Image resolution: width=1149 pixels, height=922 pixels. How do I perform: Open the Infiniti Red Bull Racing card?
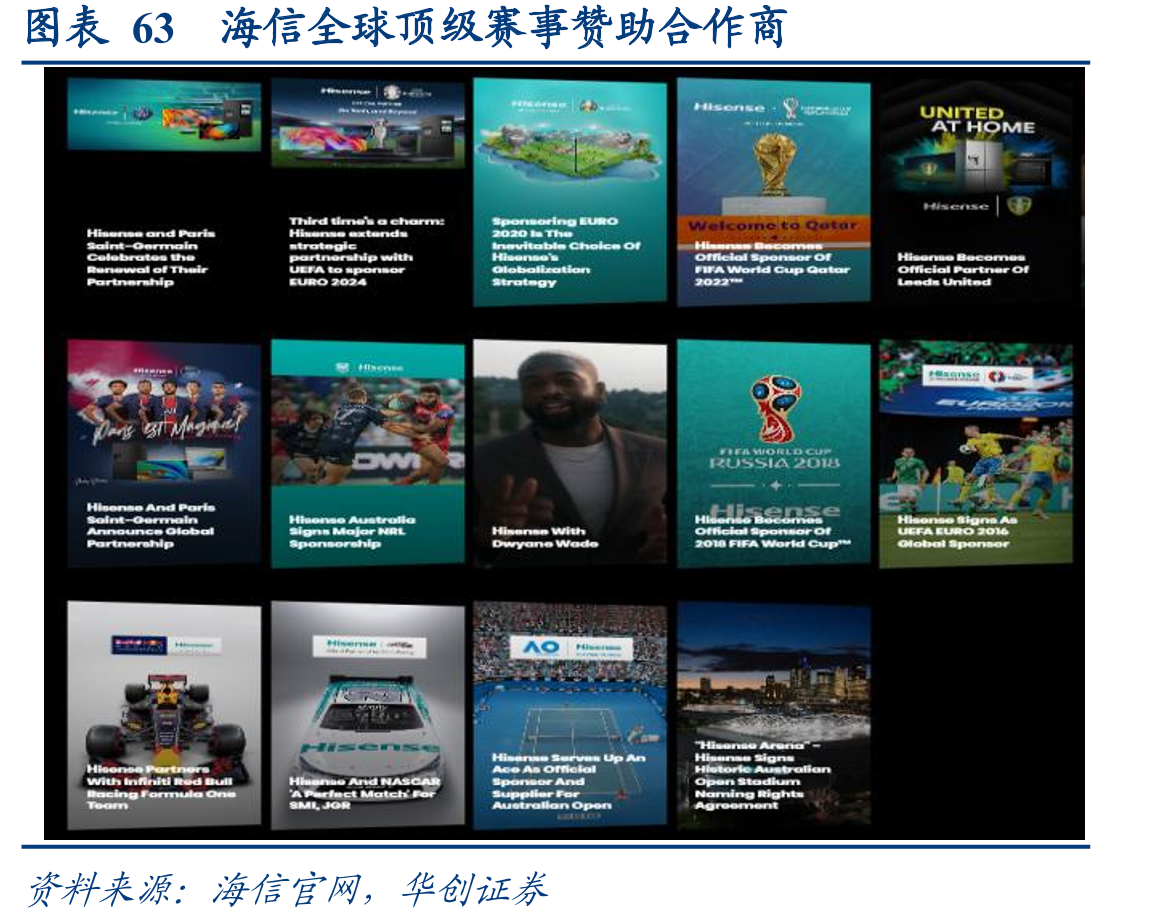(x=163, y=715)
